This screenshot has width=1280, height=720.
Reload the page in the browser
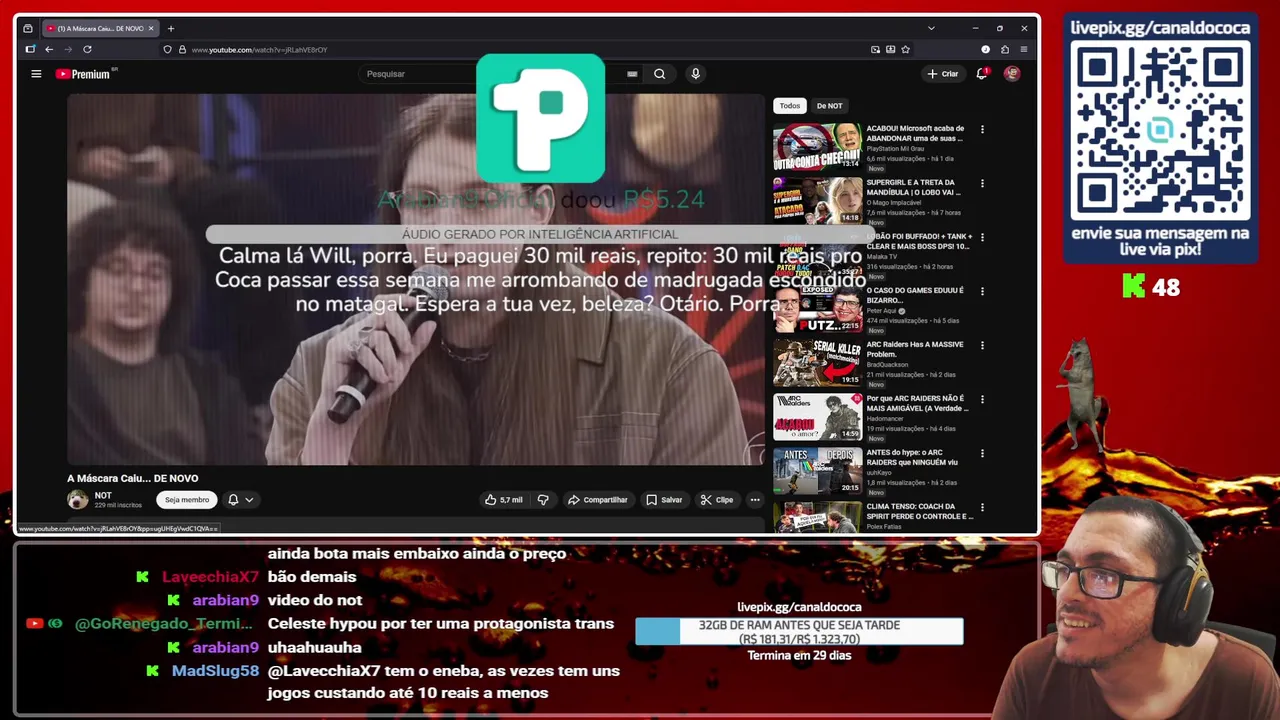(x=87, y=49)
